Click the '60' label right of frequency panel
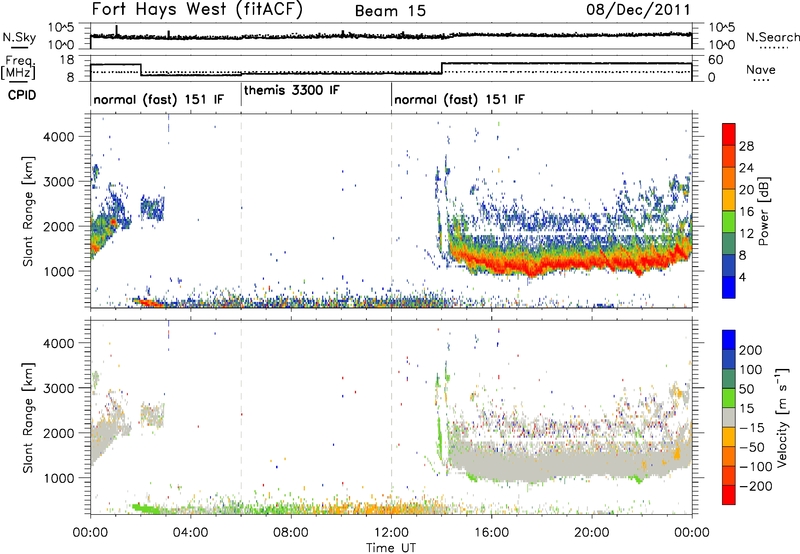The height and width of the screenshot is (554, 800). point(716,60)
